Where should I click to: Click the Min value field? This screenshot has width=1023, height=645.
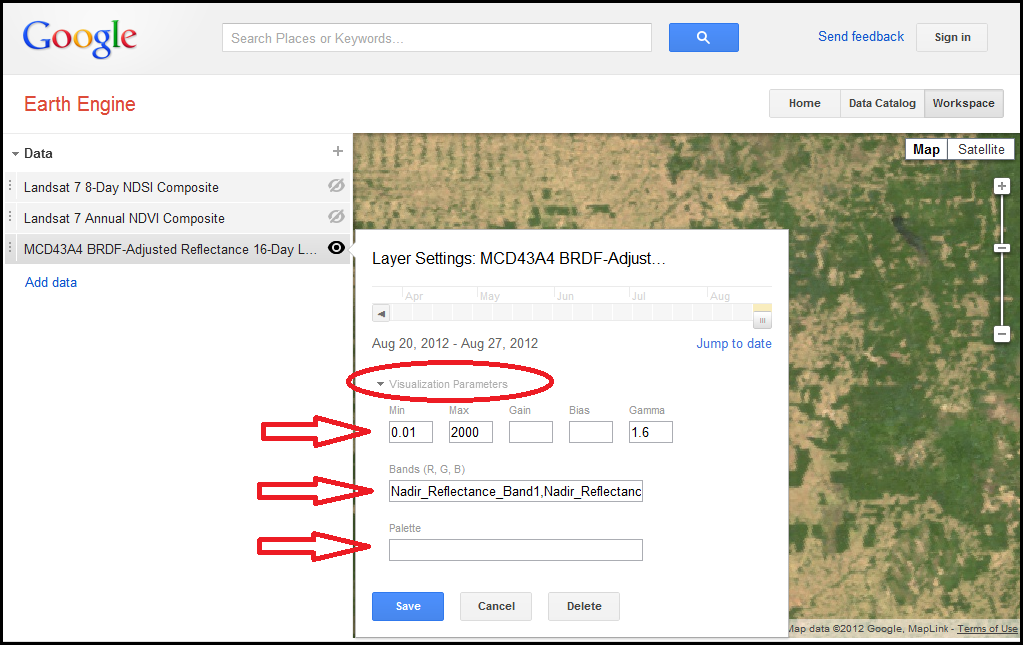[410, 432]
